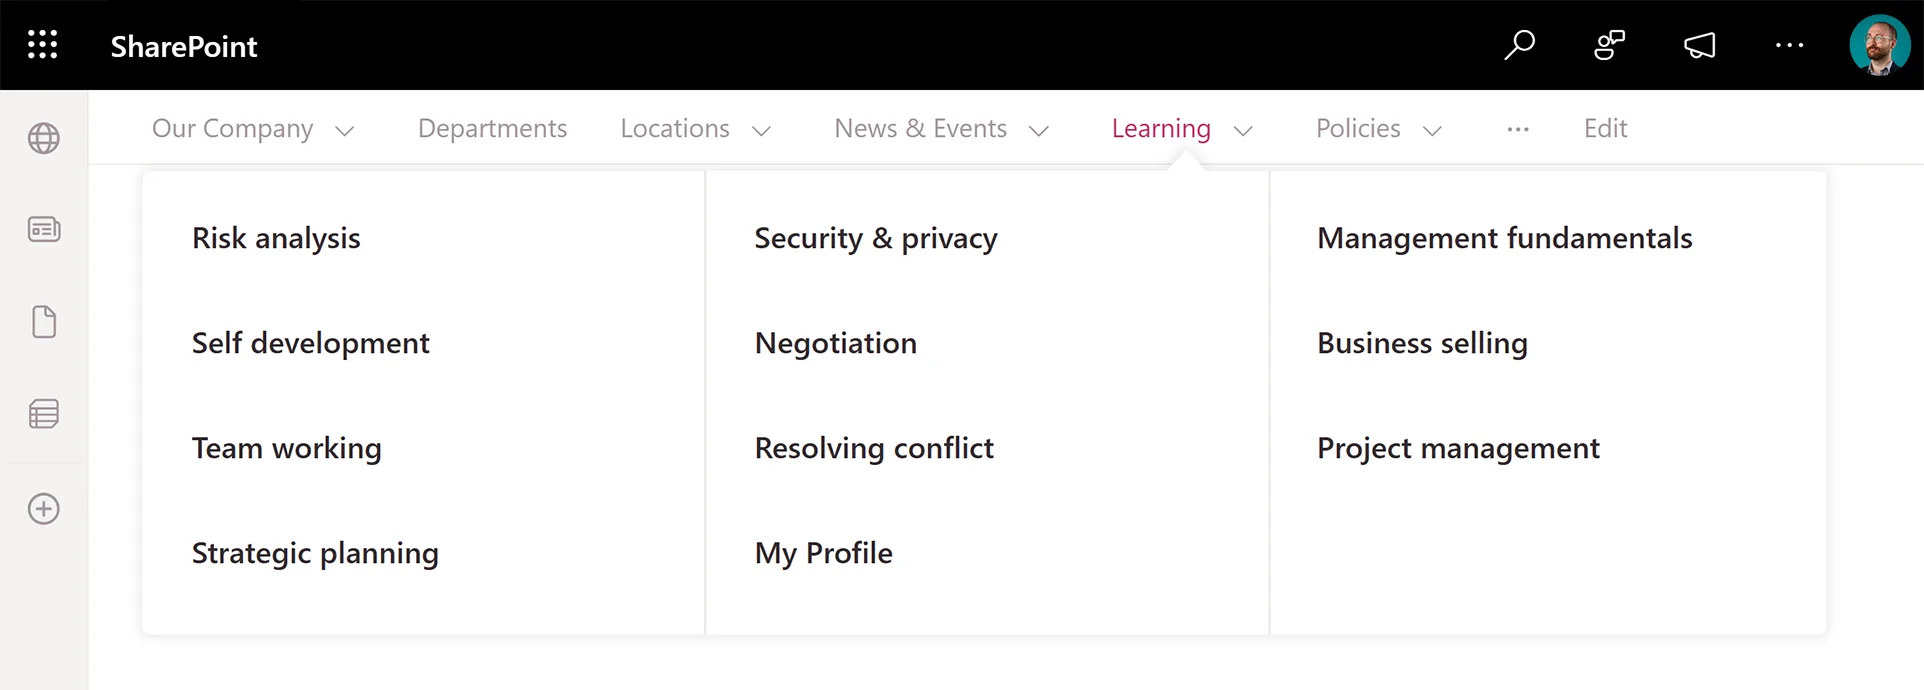Expand the overflow ellipsis in the navigation bar

click(1517, 130)
